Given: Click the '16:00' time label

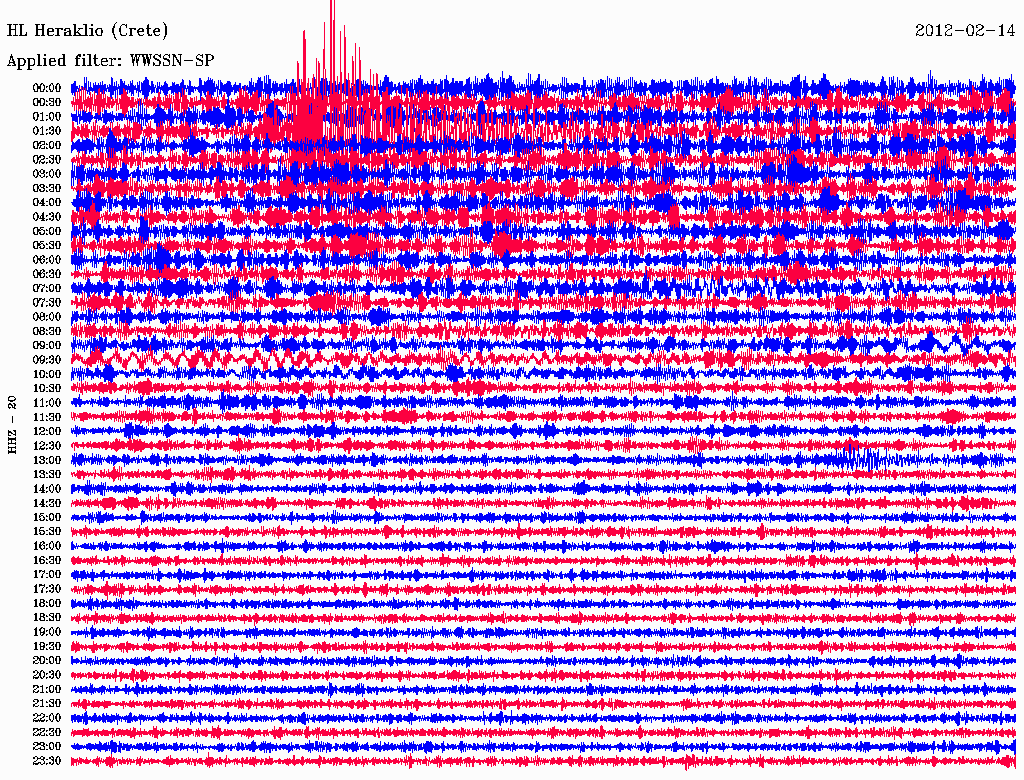Looking at the screenshot, I should click(47, 547).
